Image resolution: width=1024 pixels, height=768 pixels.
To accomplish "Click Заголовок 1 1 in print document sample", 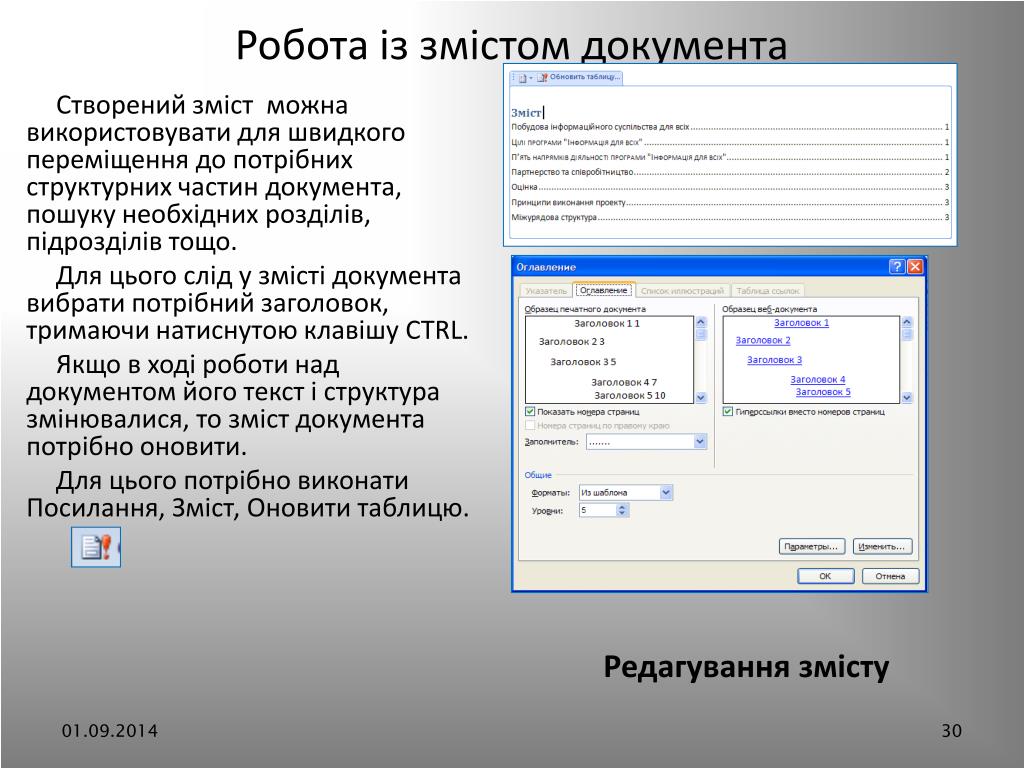I will point(607,323).
